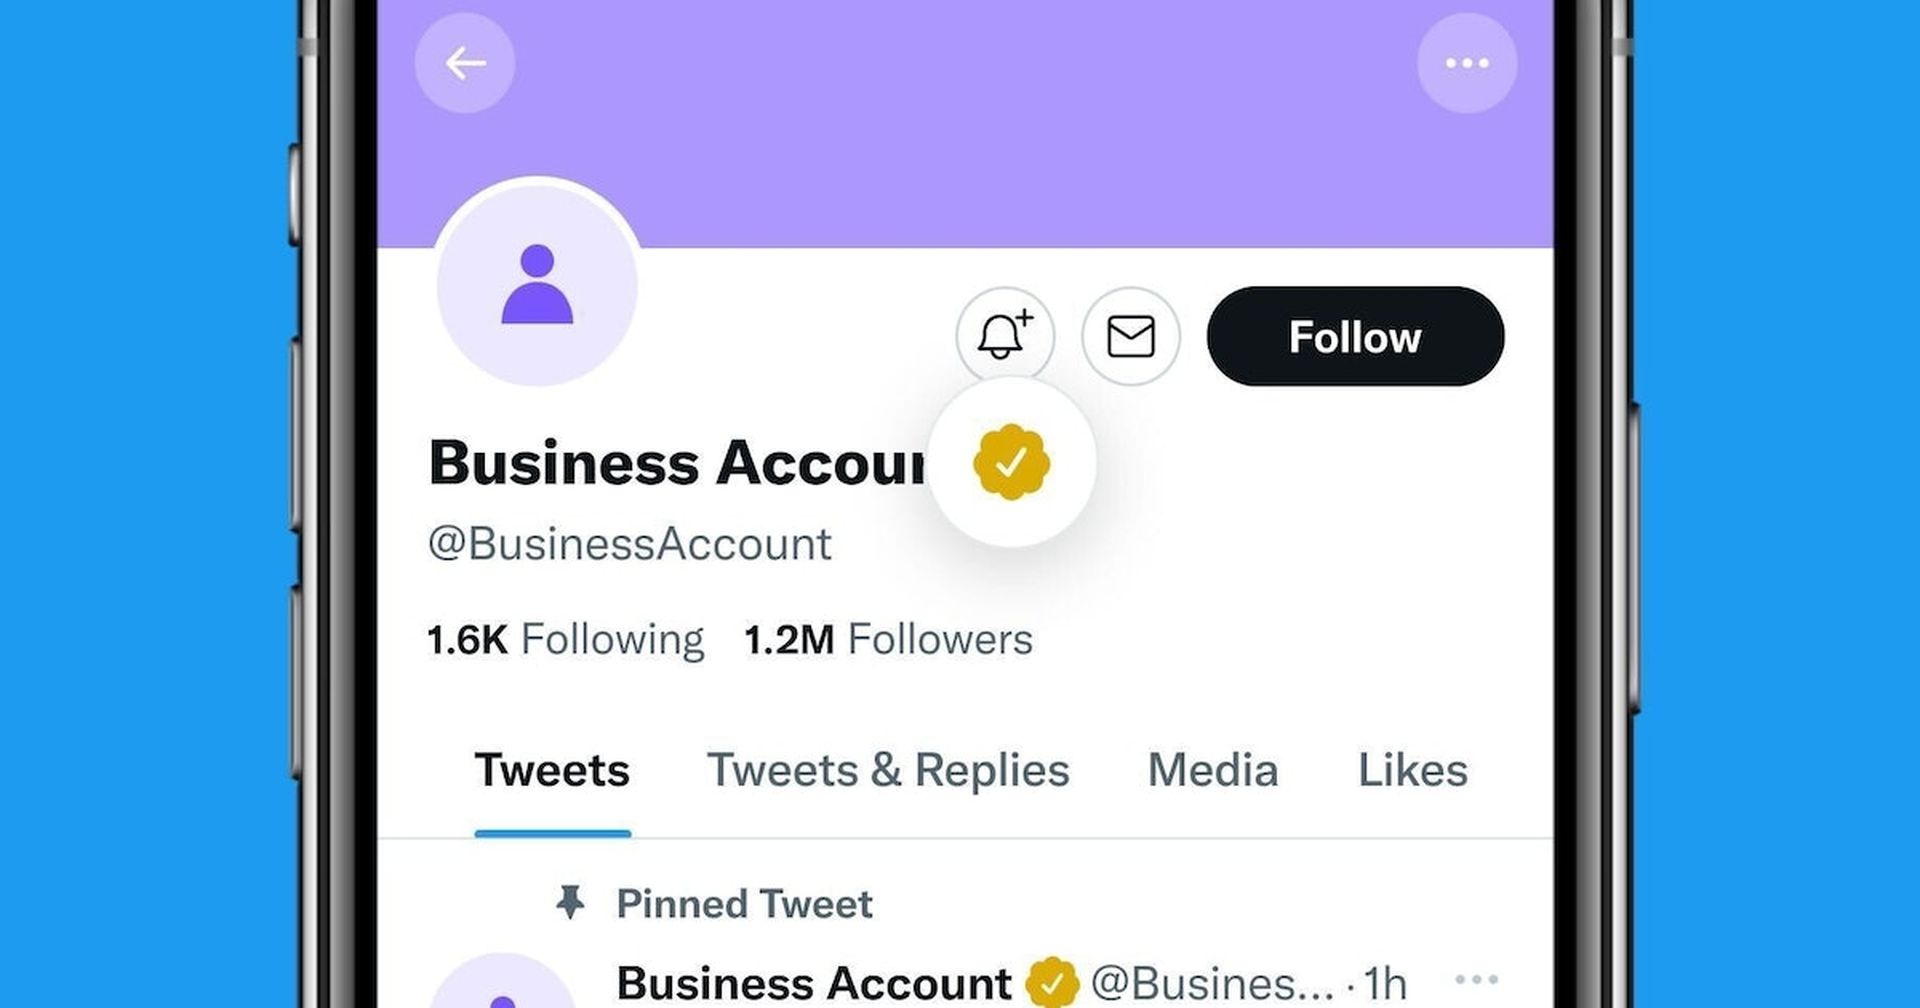1920x1008 pixels.
Task: Tap the back arrow icon
Action: click(465, 64)
